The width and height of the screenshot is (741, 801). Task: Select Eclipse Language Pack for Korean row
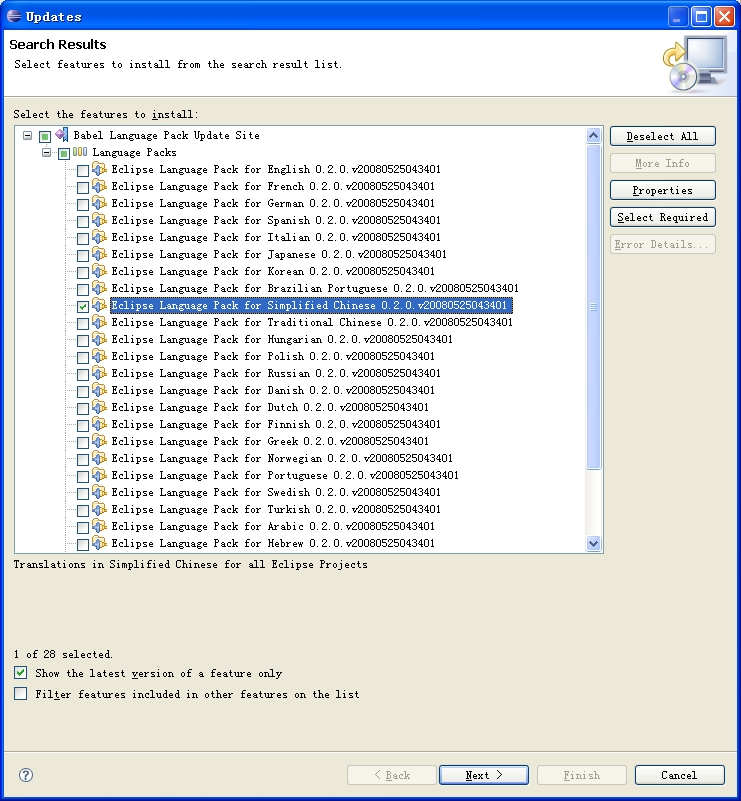[x=273, y=271]
